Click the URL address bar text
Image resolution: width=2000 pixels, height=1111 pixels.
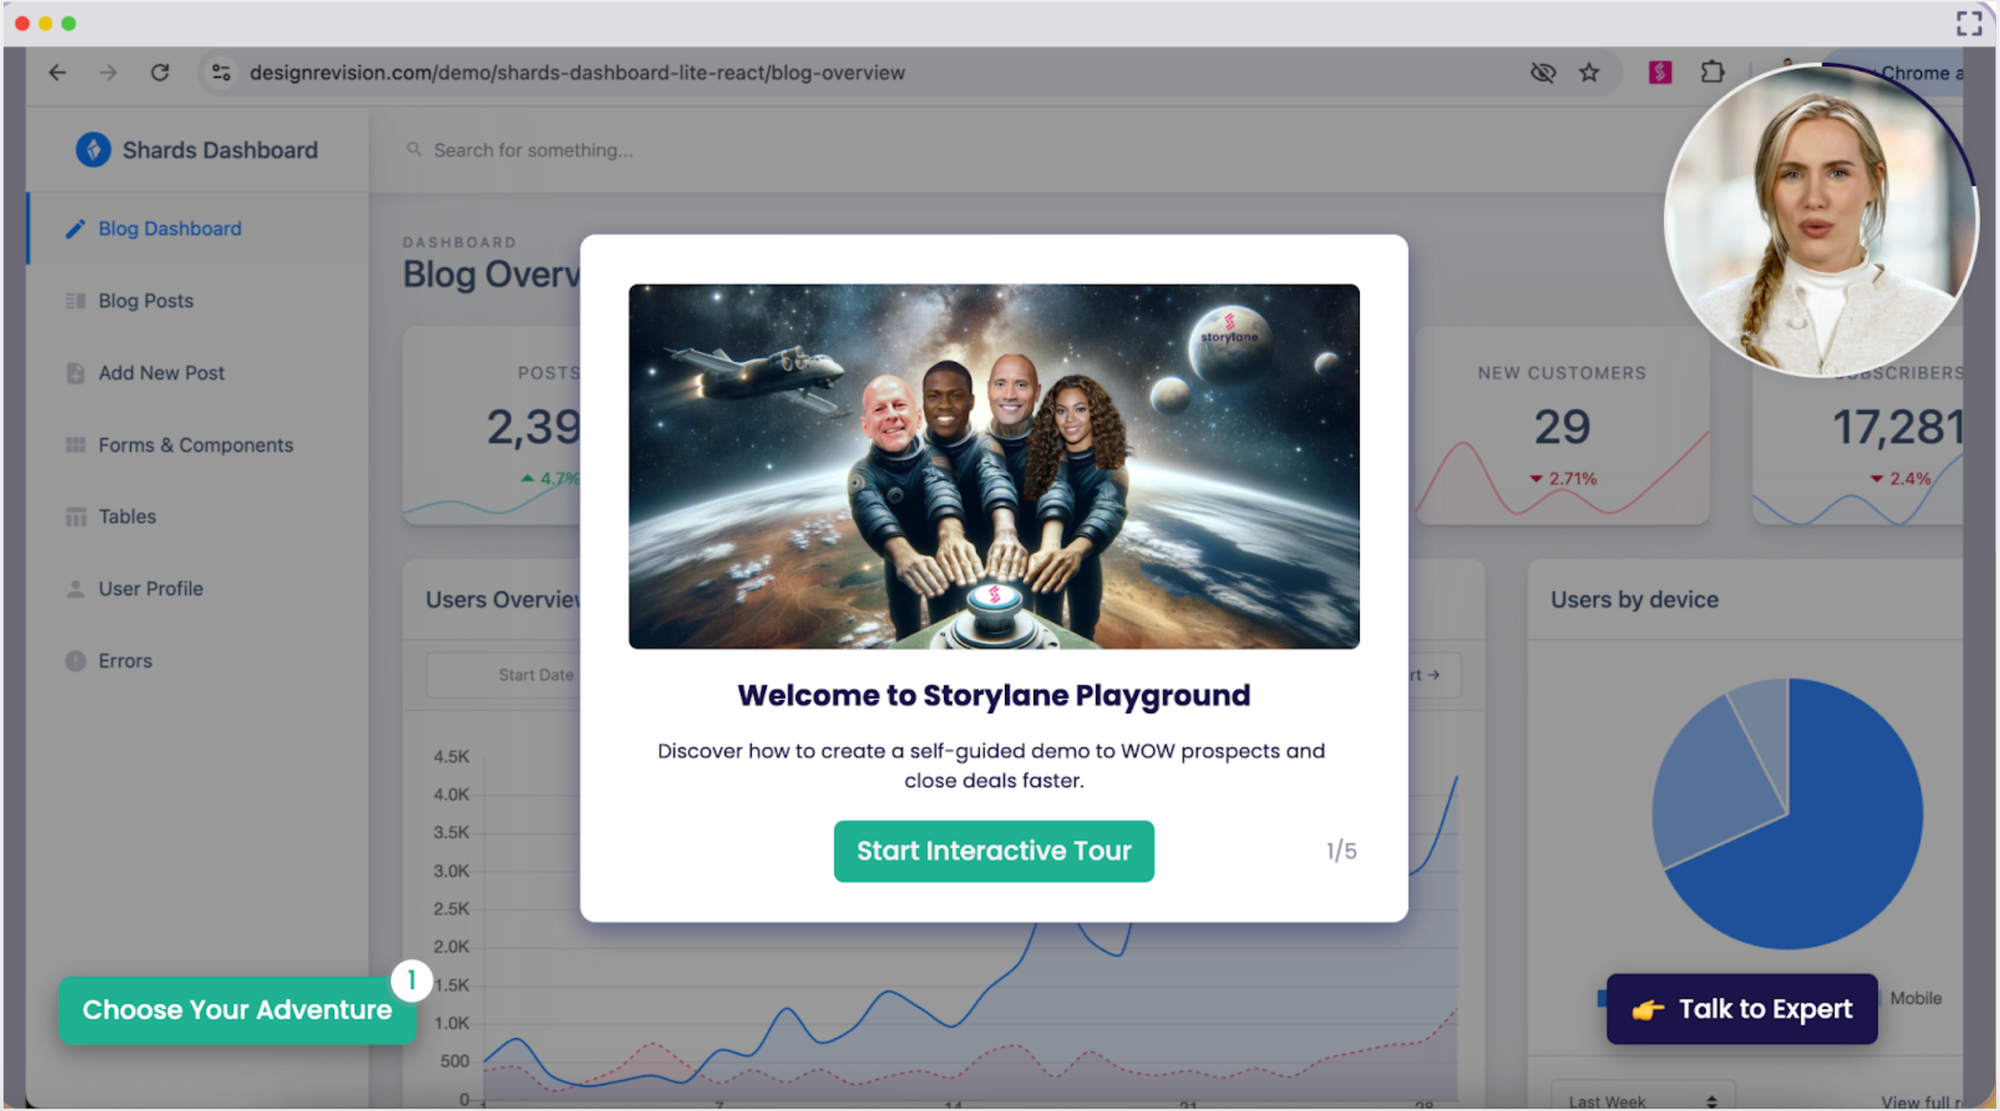click(577, 73)
